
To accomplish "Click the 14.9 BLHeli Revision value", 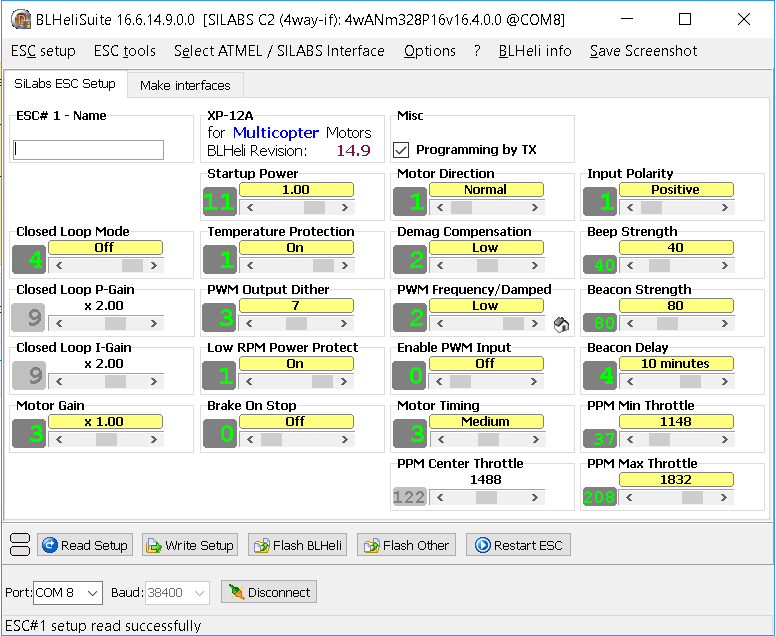I will (353, 150).
